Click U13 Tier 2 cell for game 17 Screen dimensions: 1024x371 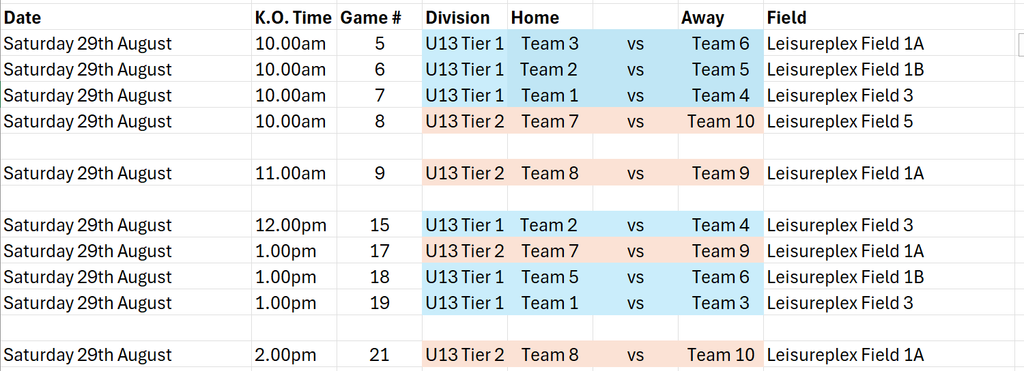[x=464, y=251]
